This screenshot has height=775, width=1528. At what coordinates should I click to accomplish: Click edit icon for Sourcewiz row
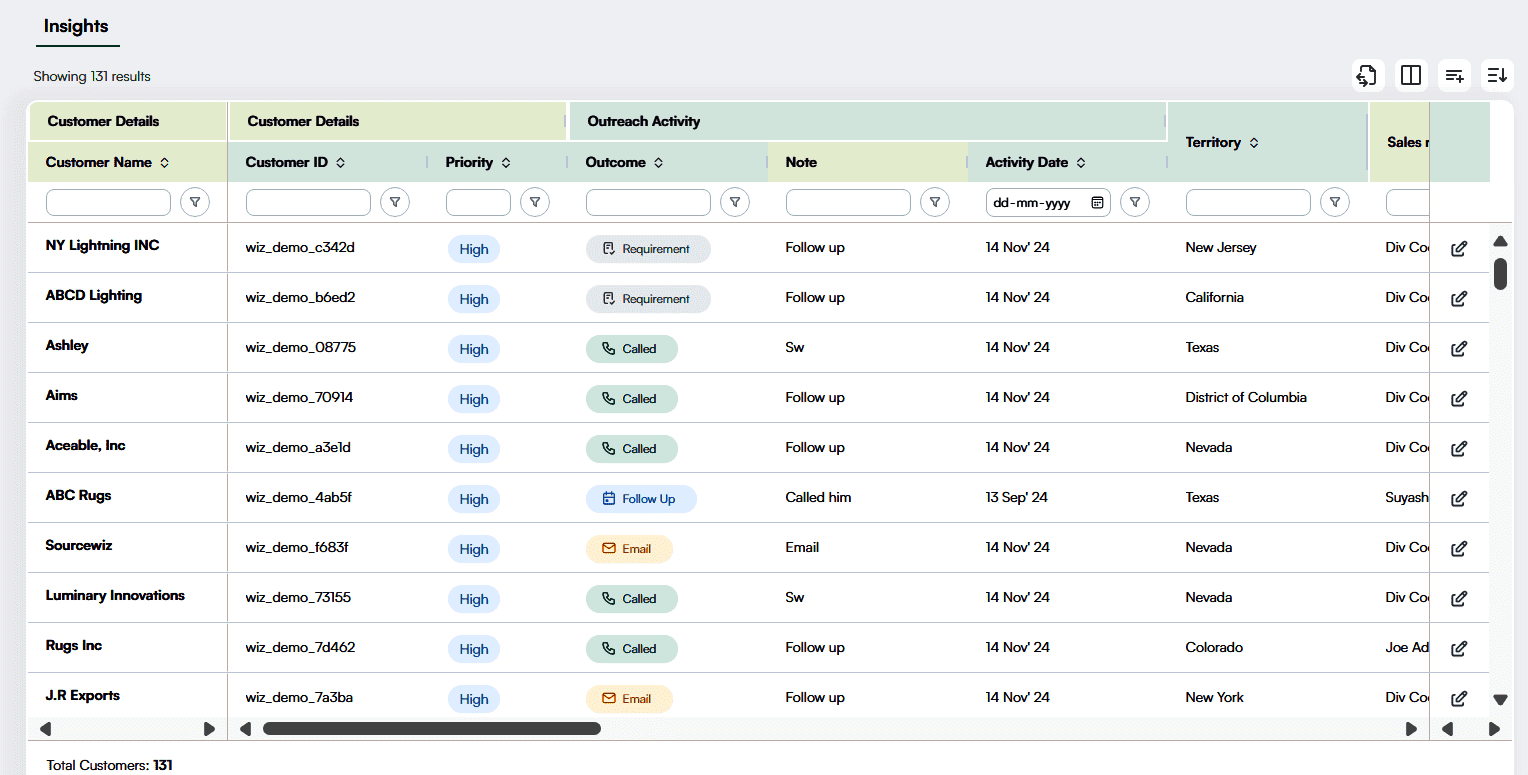point(1459,549)
